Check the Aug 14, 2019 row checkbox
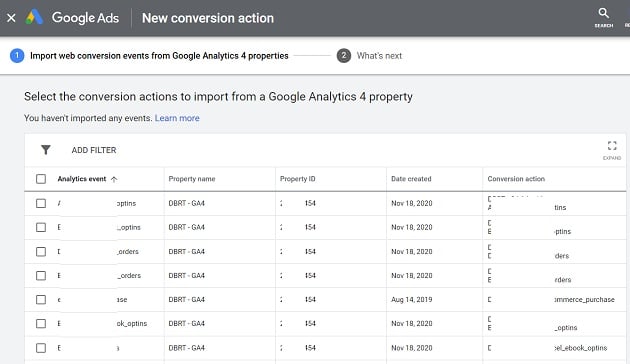630x364 pixels. (x=41, y=300)
